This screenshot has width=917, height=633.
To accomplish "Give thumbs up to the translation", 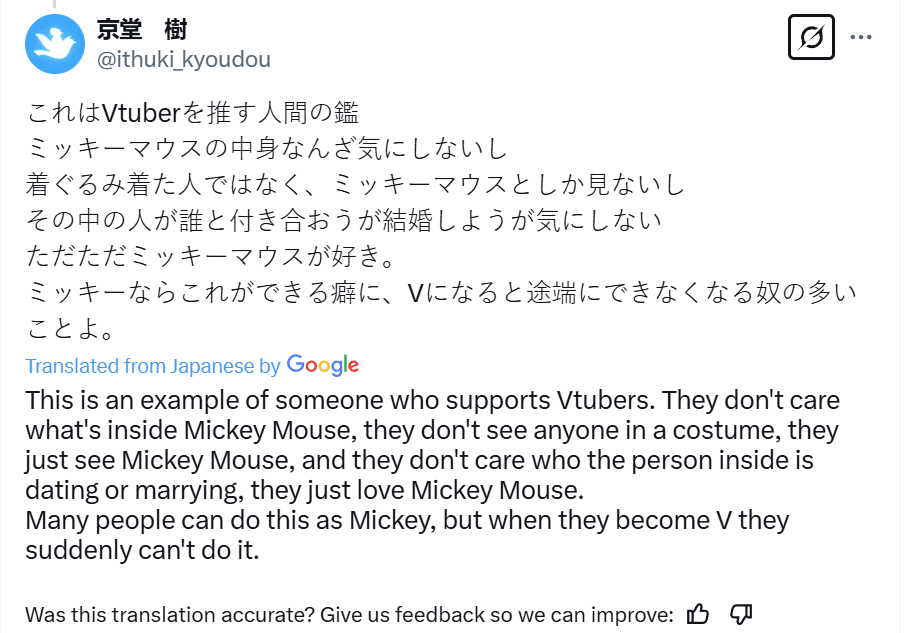I will [x=699, y=613].
